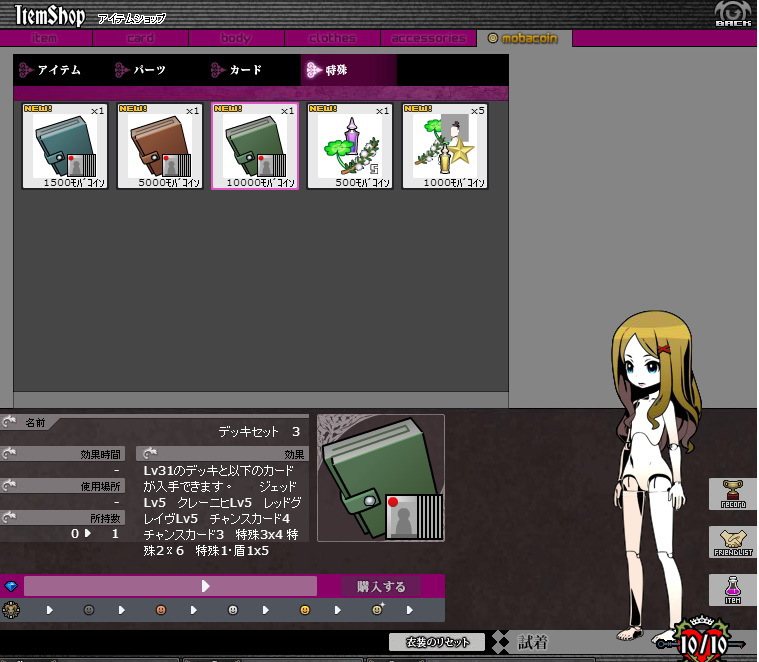Switch to the mobacoin tab

point(524,38)
